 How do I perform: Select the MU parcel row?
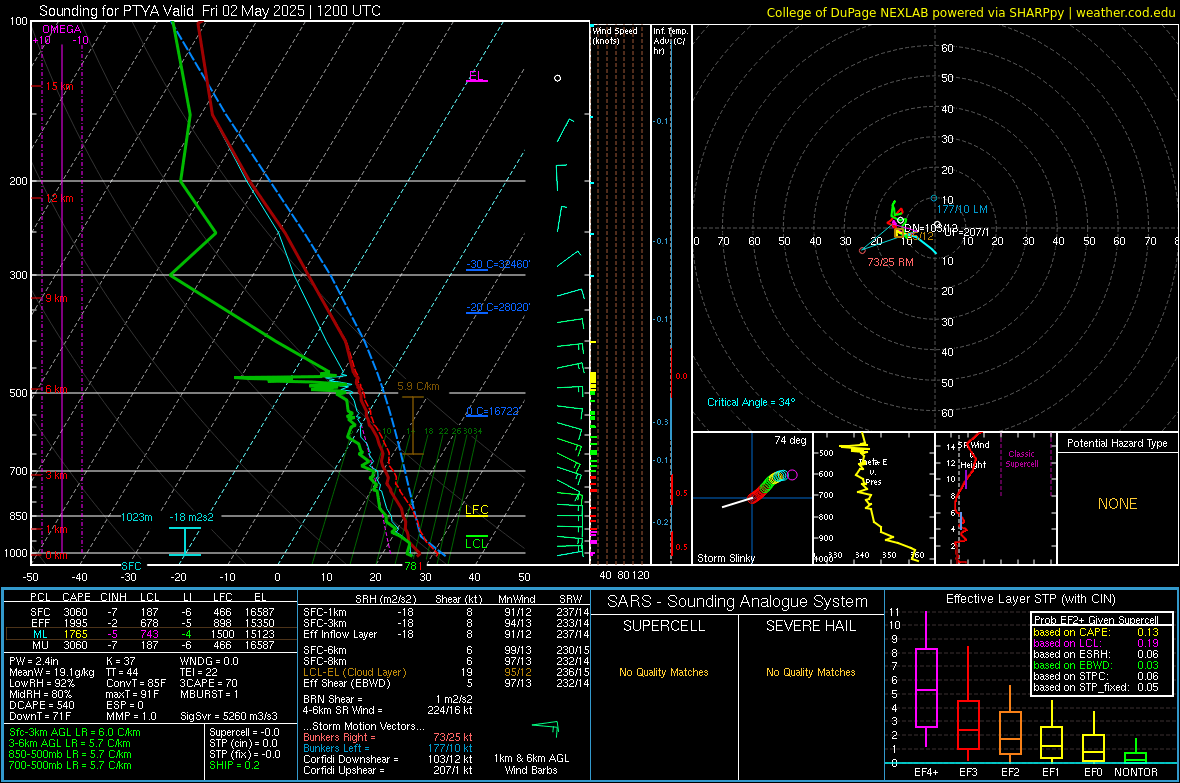click(x=151, y=645)
